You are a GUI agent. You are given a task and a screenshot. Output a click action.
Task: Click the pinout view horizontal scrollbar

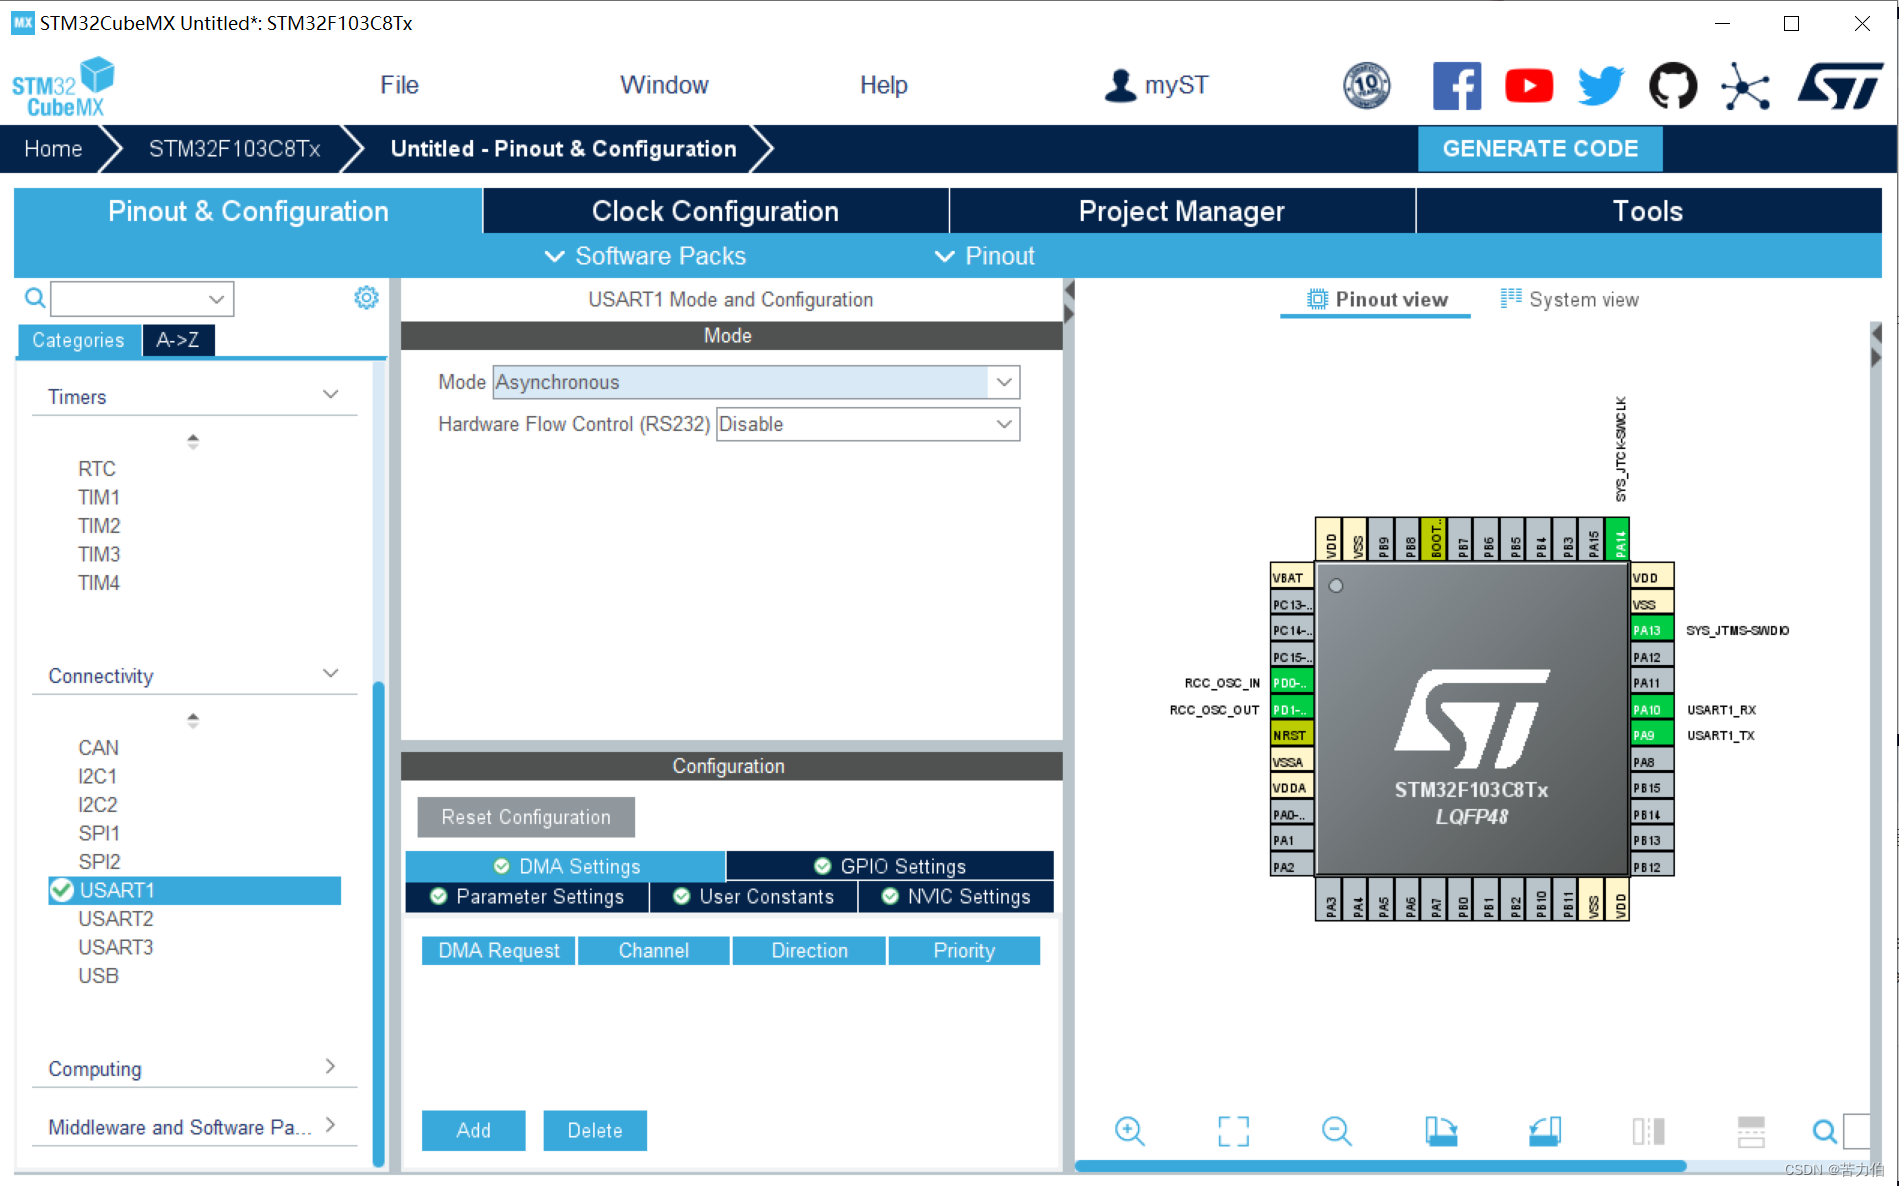point(1381,1166)
